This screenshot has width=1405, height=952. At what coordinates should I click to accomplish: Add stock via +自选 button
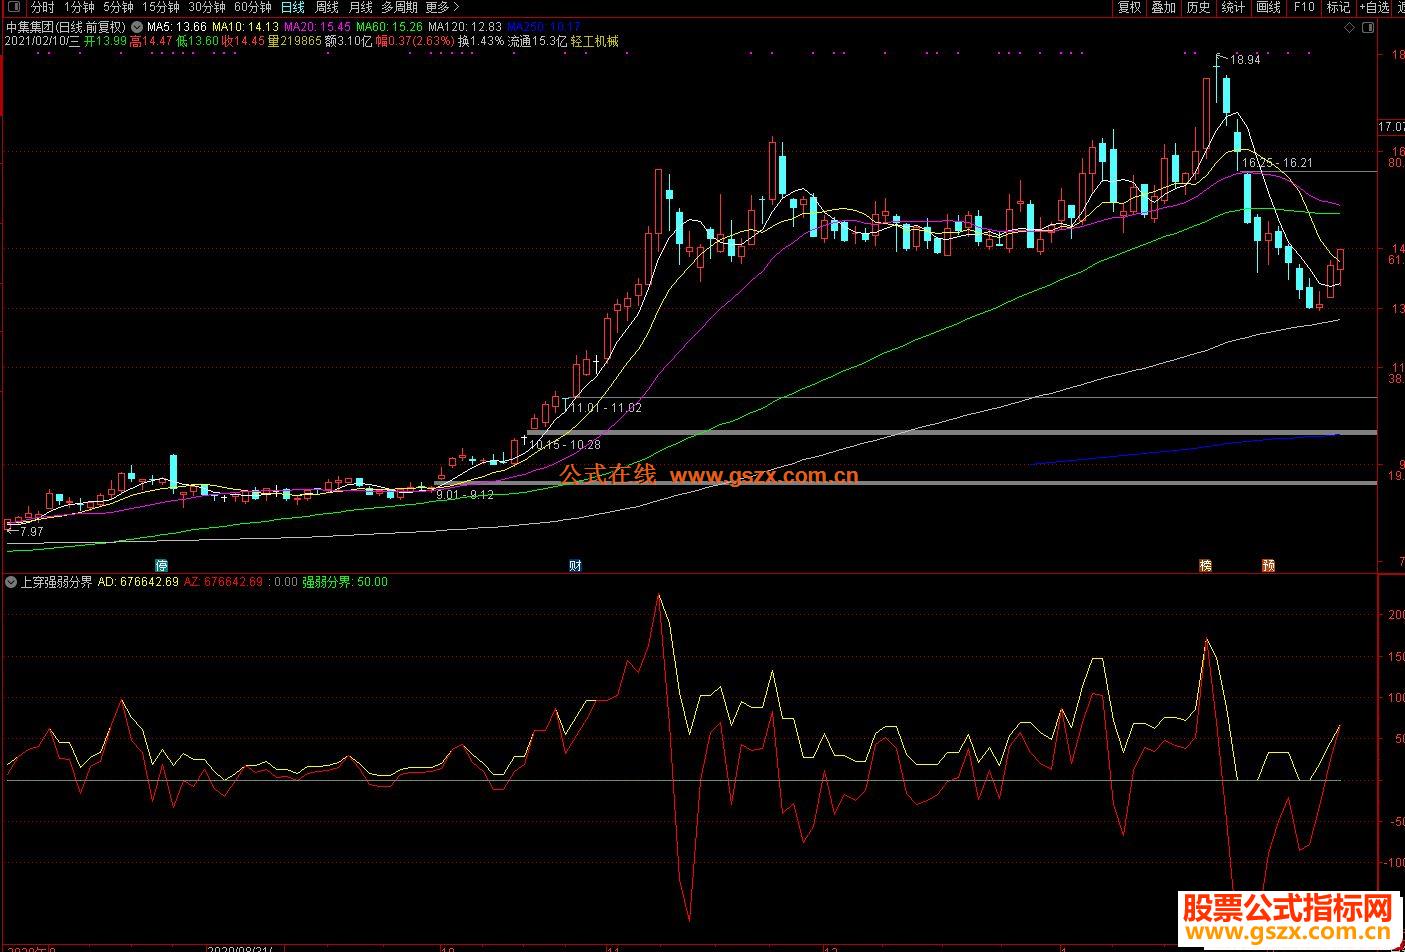[x=1376, y=7]
